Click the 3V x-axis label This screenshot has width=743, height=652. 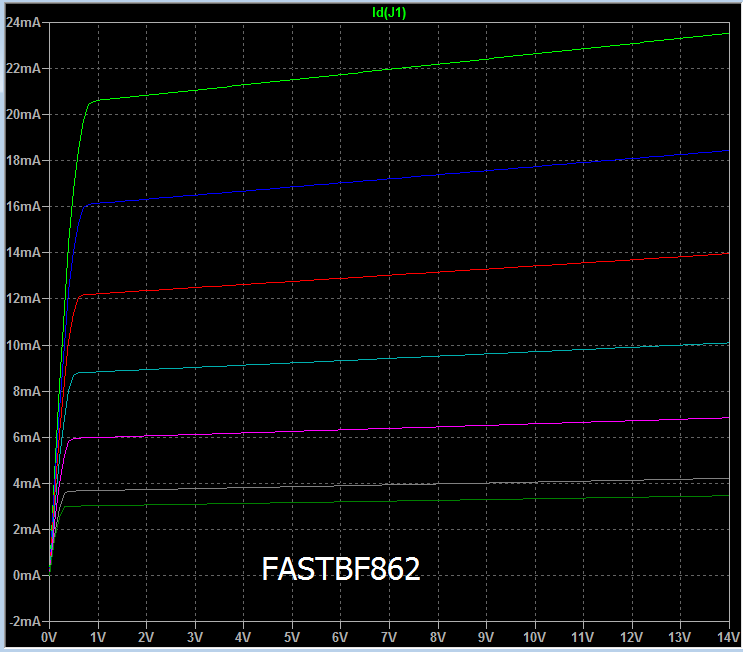195,637
